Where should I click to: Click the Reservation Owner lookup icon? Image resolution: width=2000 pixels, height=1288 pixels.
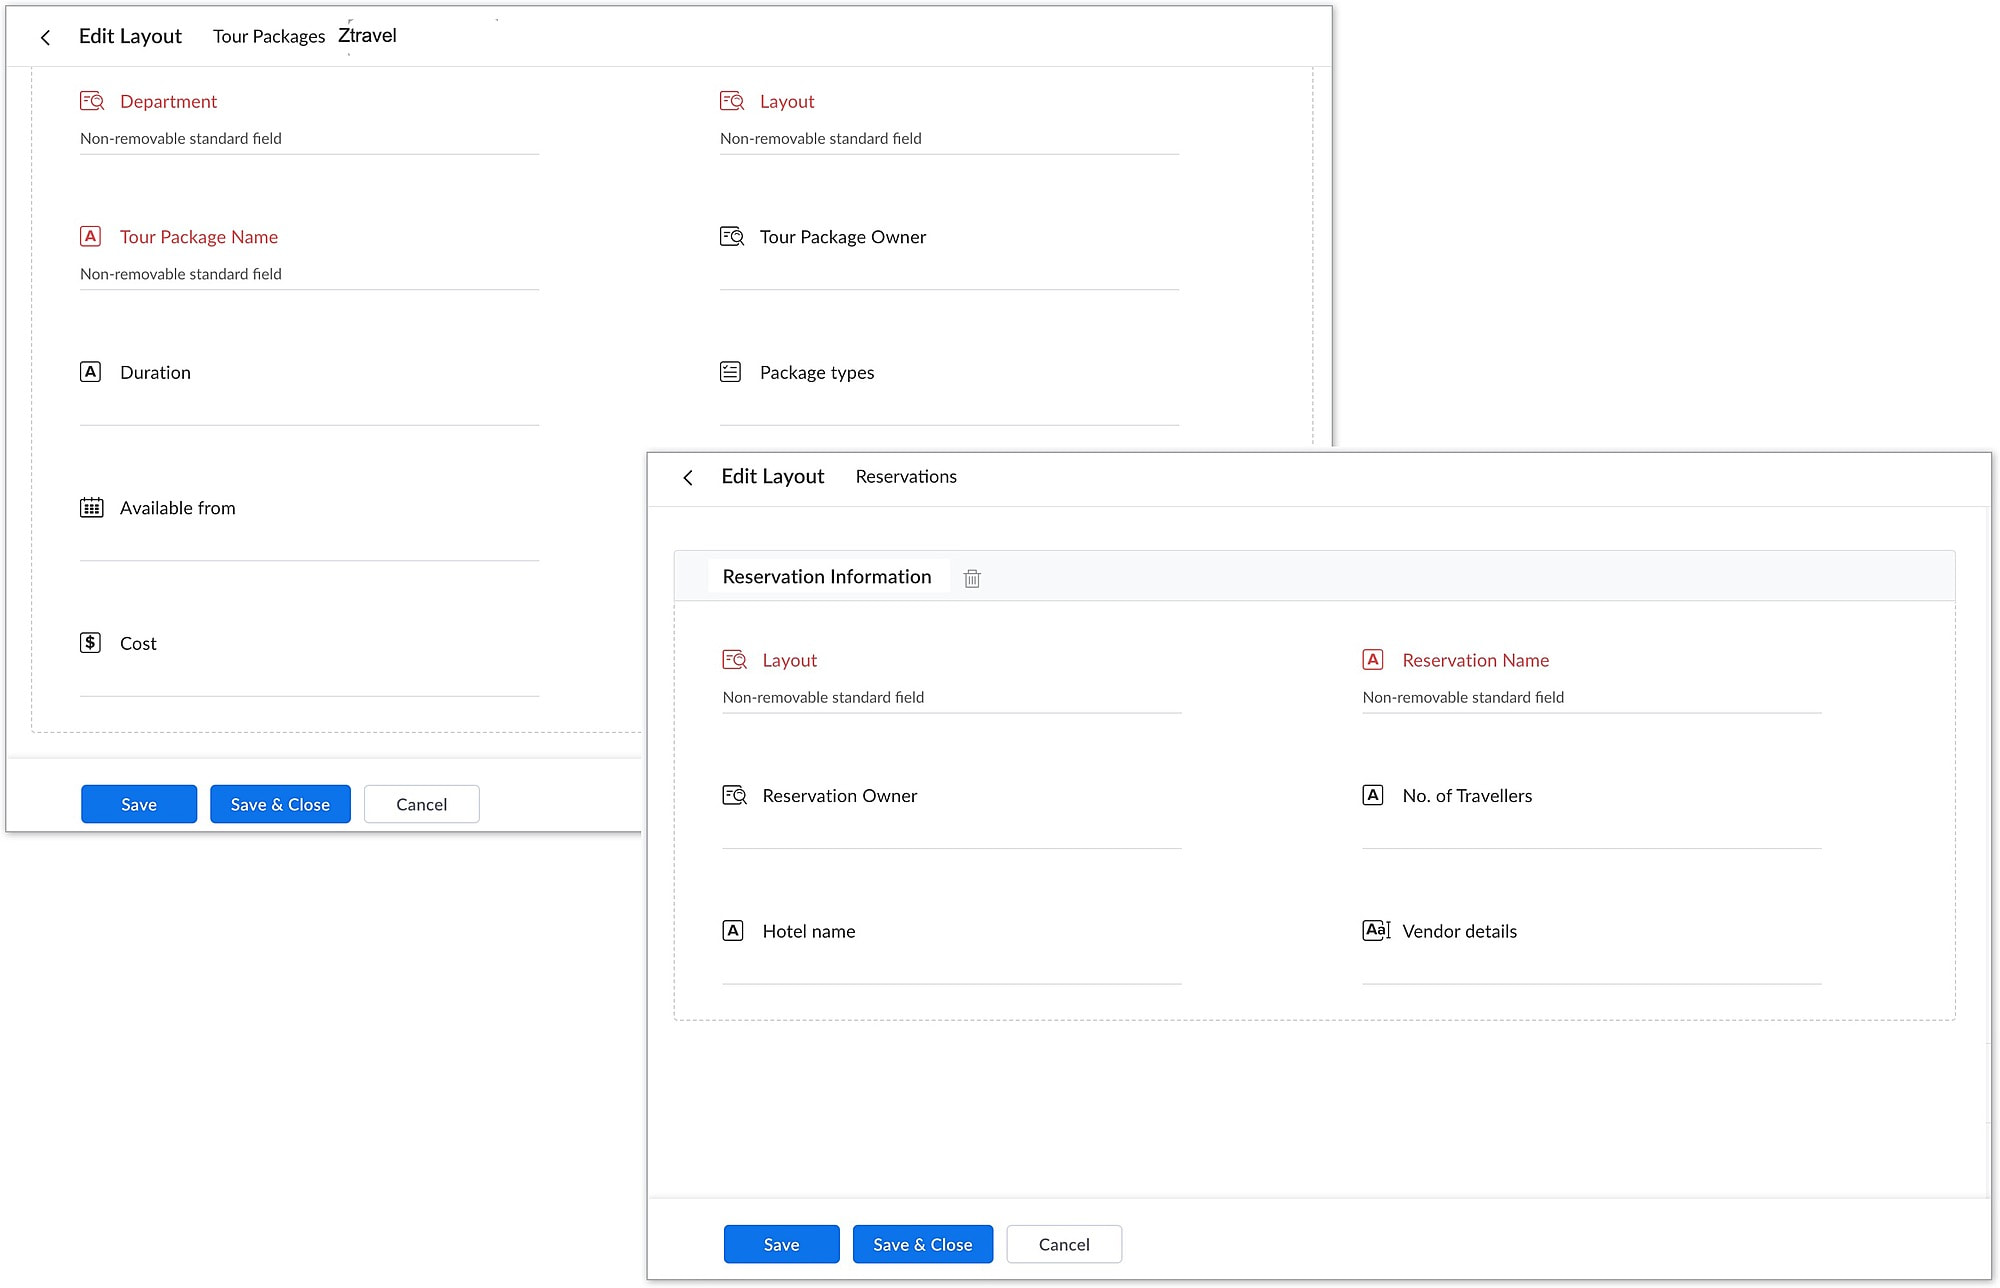(x=735, y=796)
